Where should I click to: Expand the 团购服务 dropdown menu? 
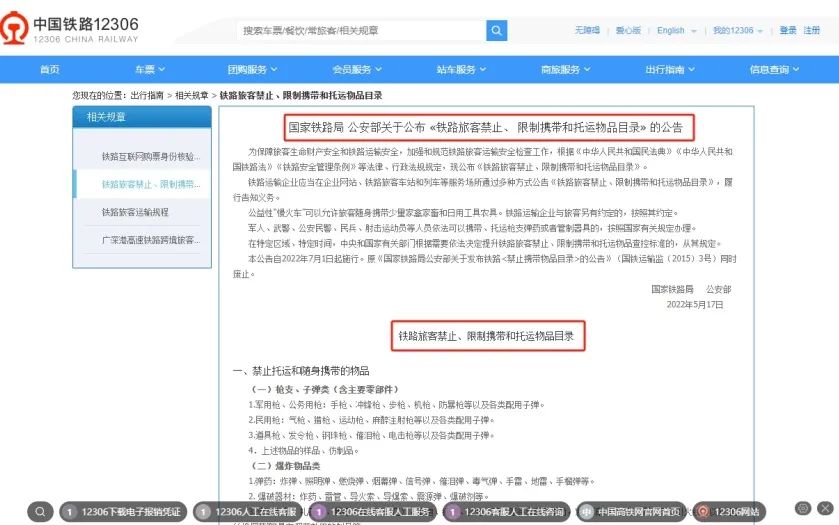251,69
